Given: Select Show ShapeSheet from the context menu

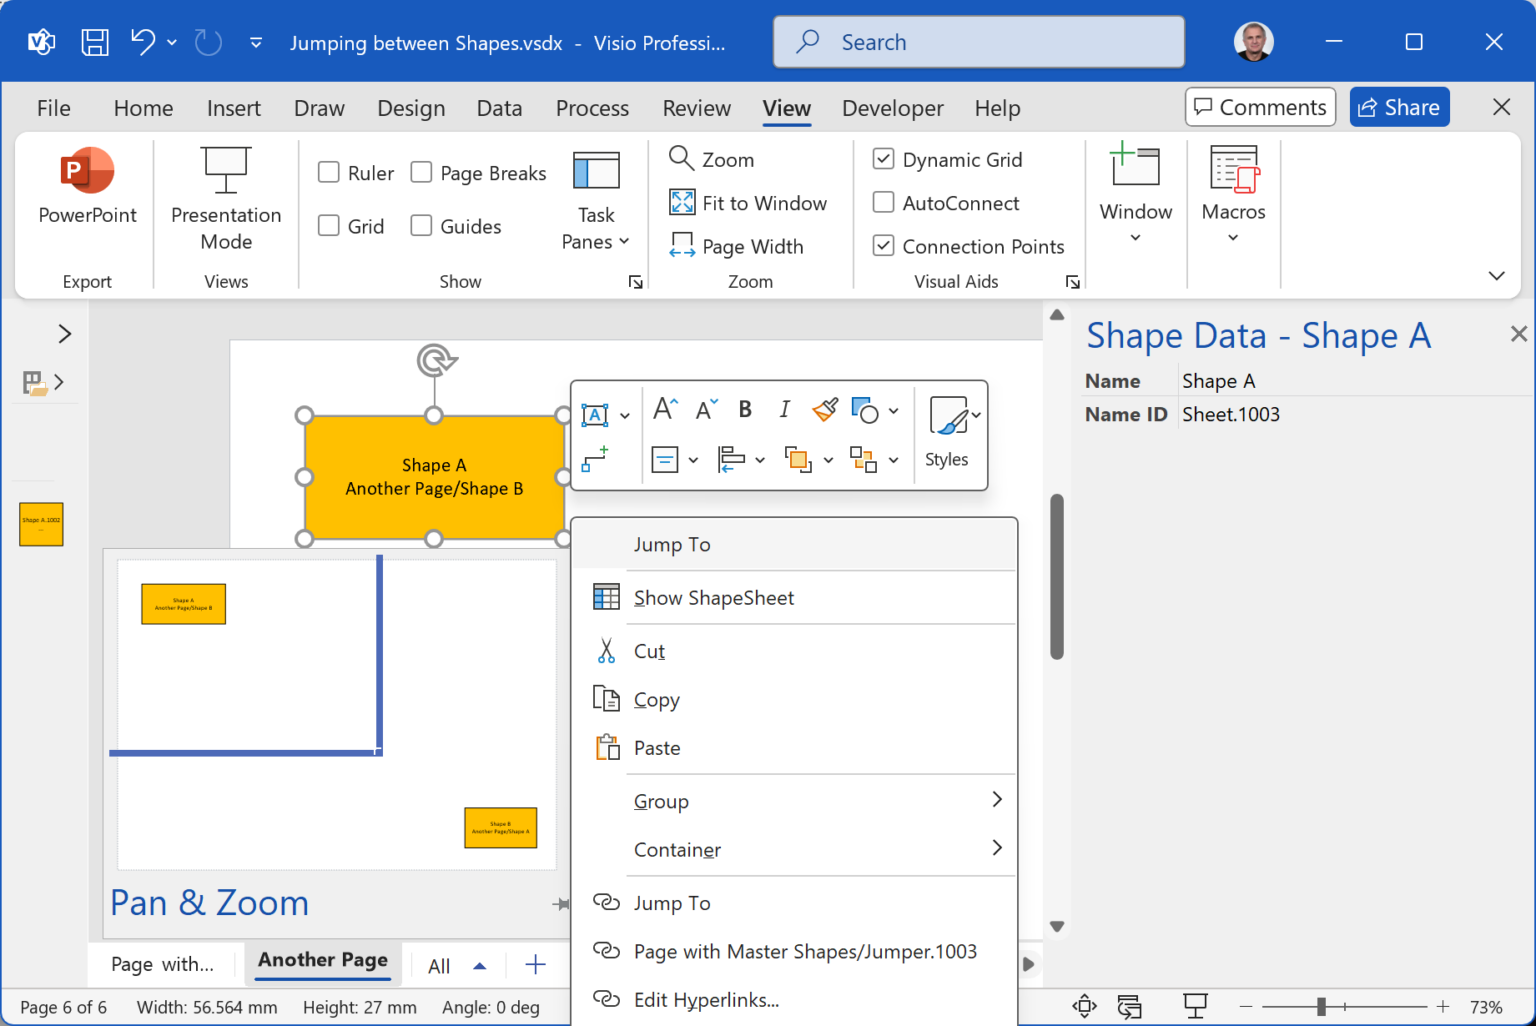Looking at the screenshot, I should pyautogui.click(x=713, y=597).
